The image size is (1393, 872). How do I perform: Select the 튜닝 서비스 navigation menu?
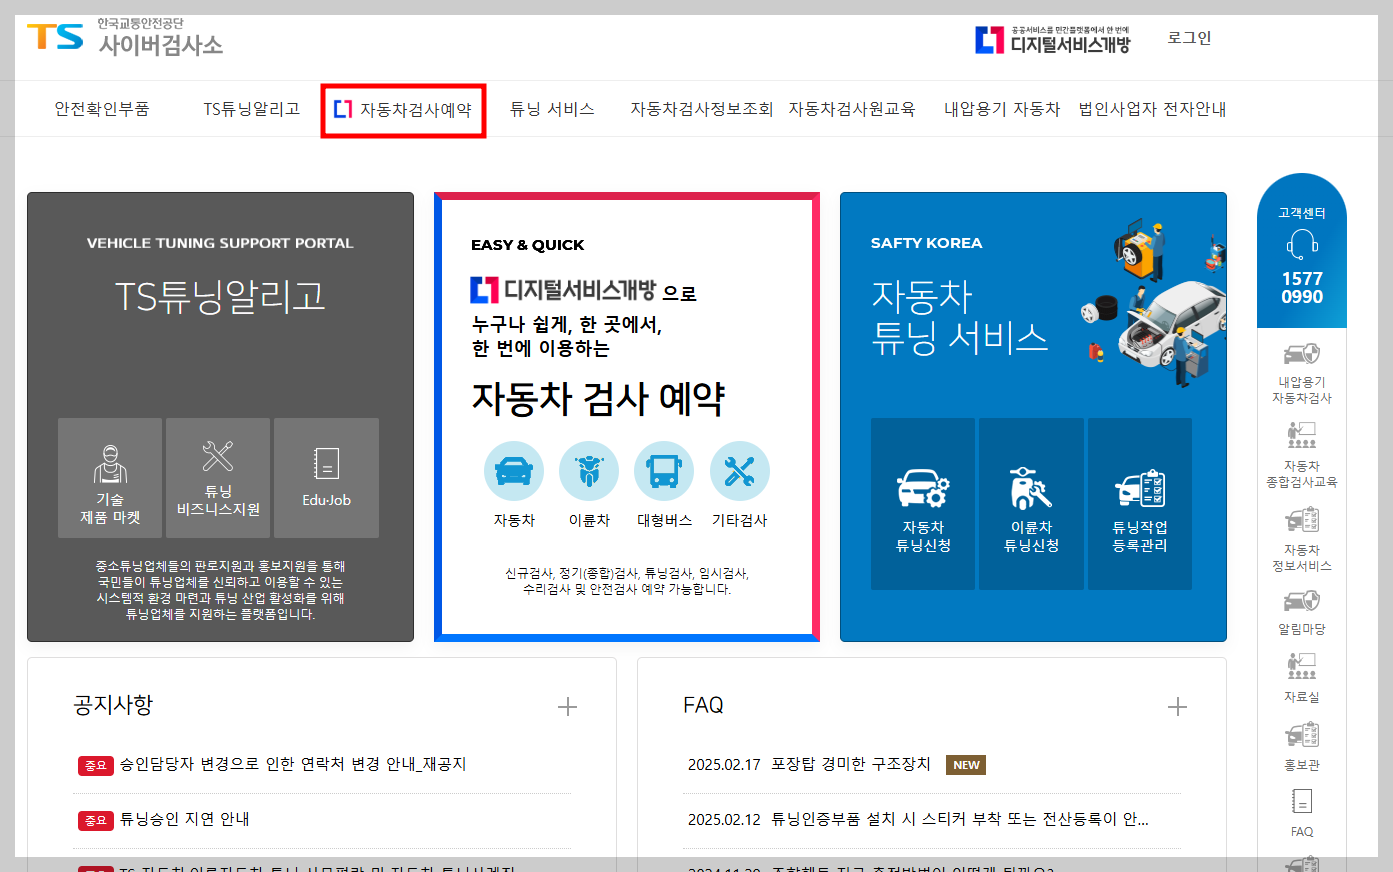(x=551, y=110)
